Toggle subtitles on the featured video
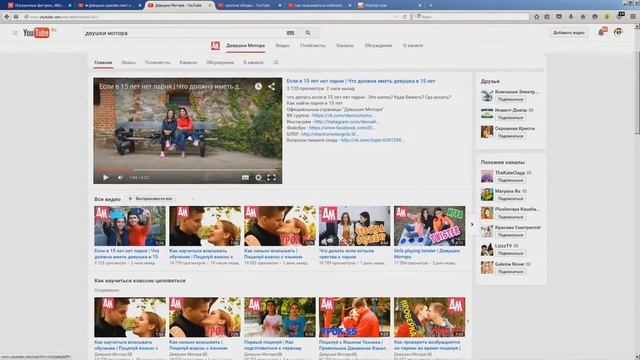Screen dimensions: 640x360 [x=245, y=178]
